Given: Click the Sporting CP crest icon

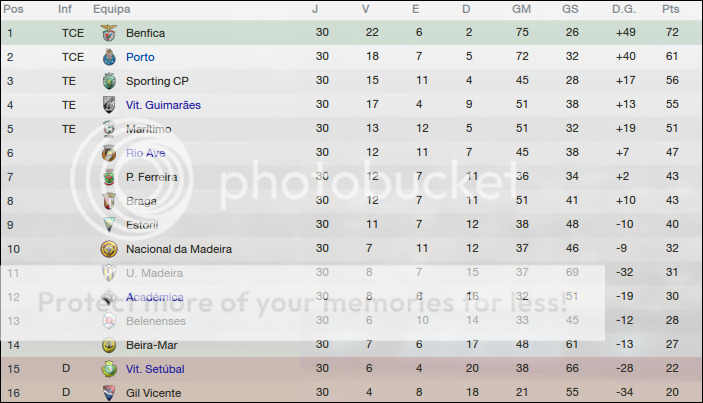Looking at the screenshot, I should [109, 81].
